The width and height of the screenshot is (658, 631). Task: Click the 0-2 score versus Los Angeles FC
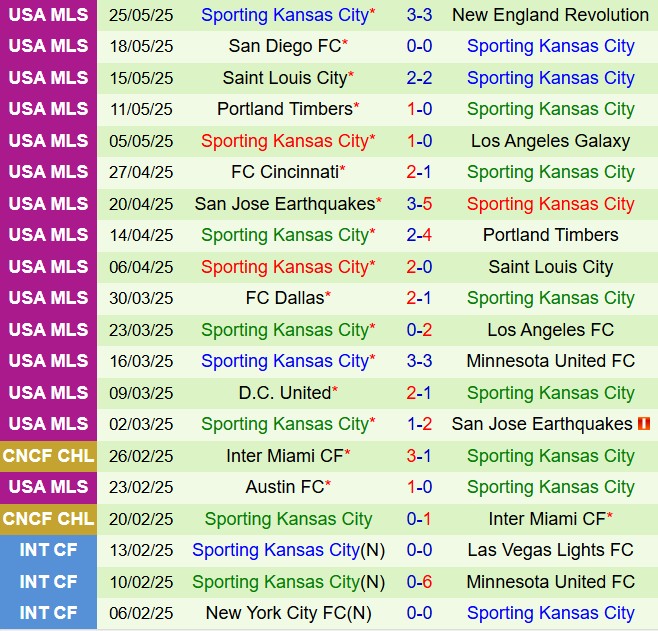coord(419,330)
